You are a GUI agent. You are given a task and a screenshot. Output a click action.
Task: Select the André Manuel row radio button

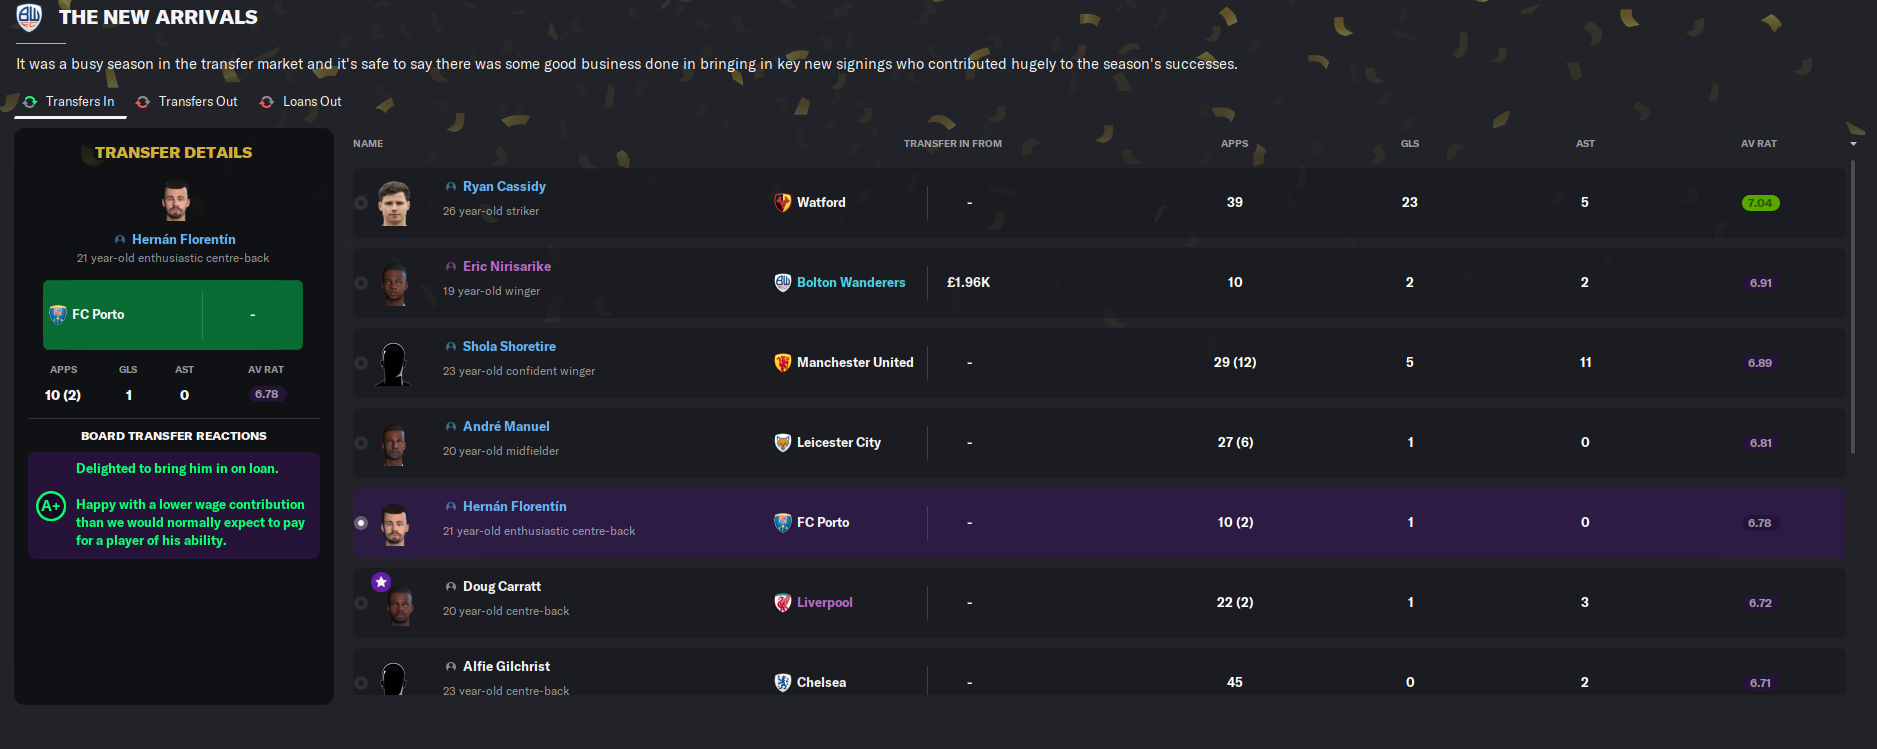click(361, 443)
